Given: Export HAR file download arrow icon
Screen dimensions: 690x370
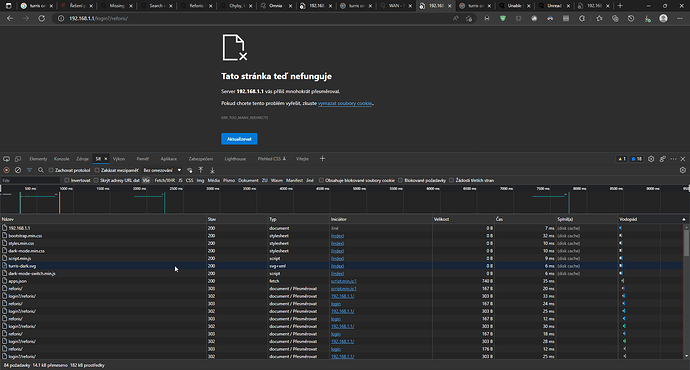Looking at the screenshot, I should coord(212,170).
